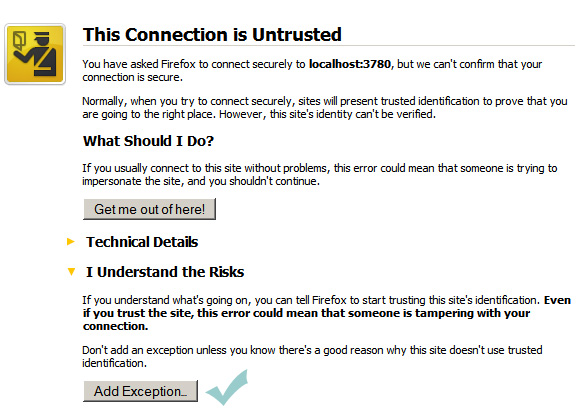
Task: Click the What Should I Do? heading
Action: [149, 141]
